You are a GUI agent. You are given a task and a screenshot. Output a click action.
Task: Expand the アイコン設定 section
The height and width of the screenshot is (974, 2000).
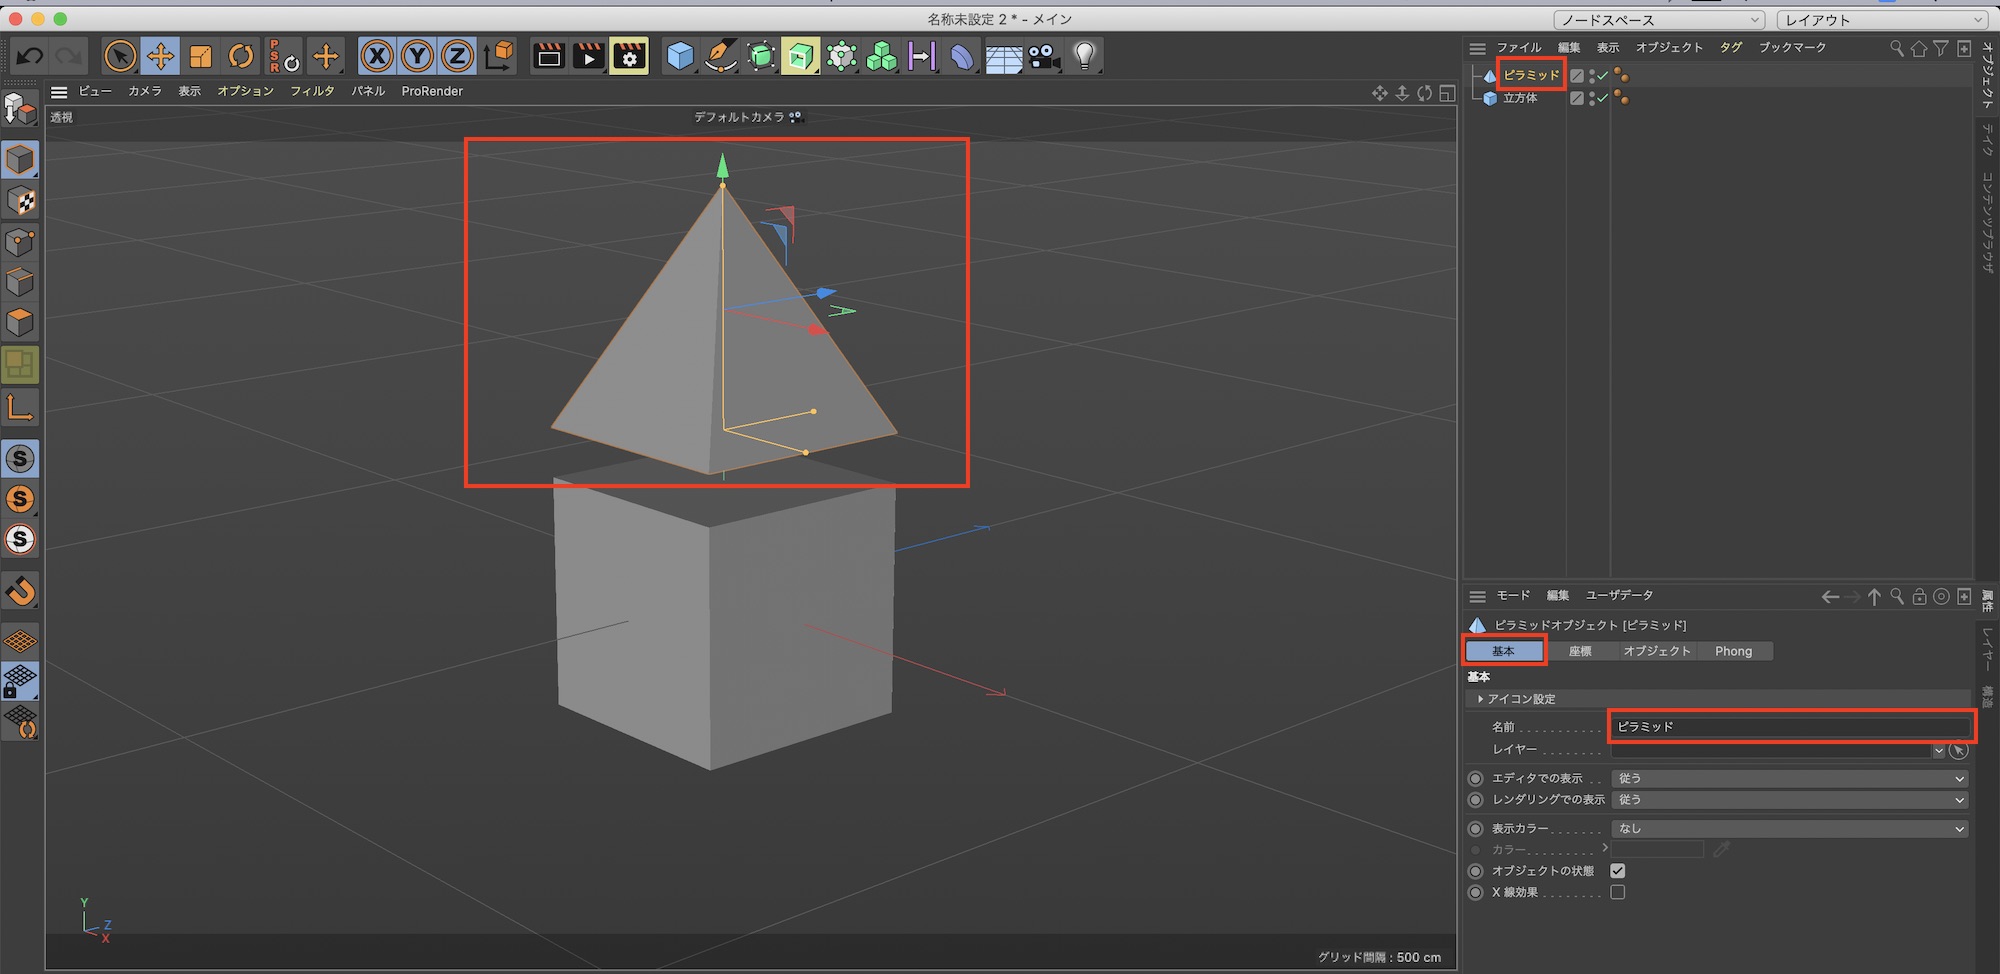point(1520,699)
